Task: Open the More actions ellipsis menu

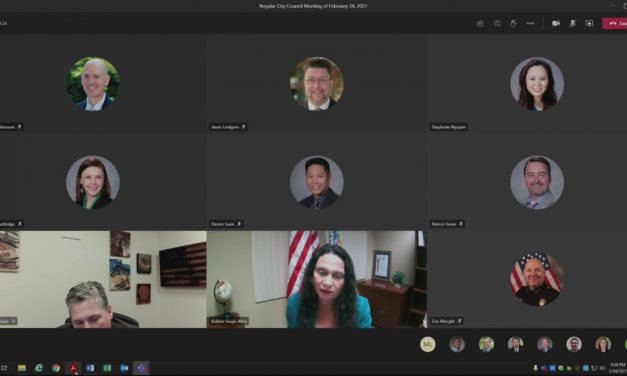Action: 531,24
